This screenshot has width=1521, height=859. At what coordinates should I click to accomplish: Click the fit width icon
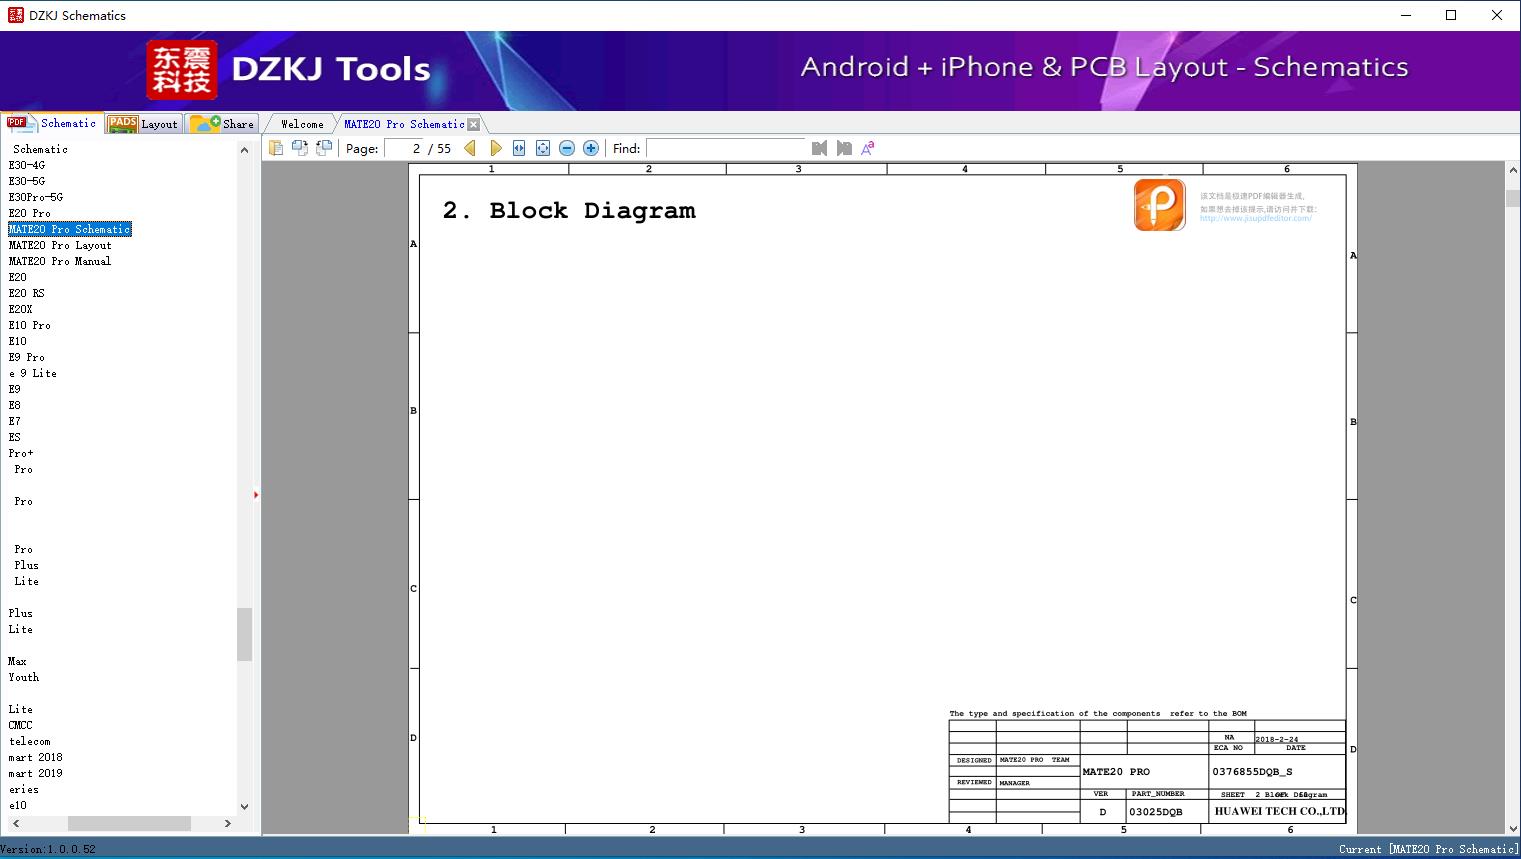click(x=519, y=148)
